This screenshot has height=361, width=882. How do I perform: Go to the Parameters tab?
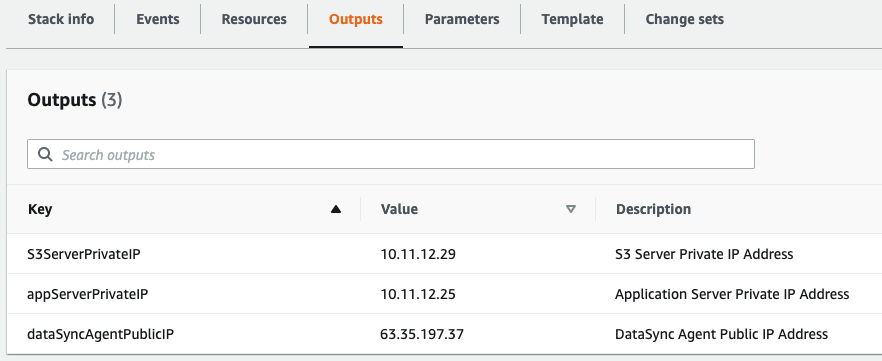click(x=462, y=19)
